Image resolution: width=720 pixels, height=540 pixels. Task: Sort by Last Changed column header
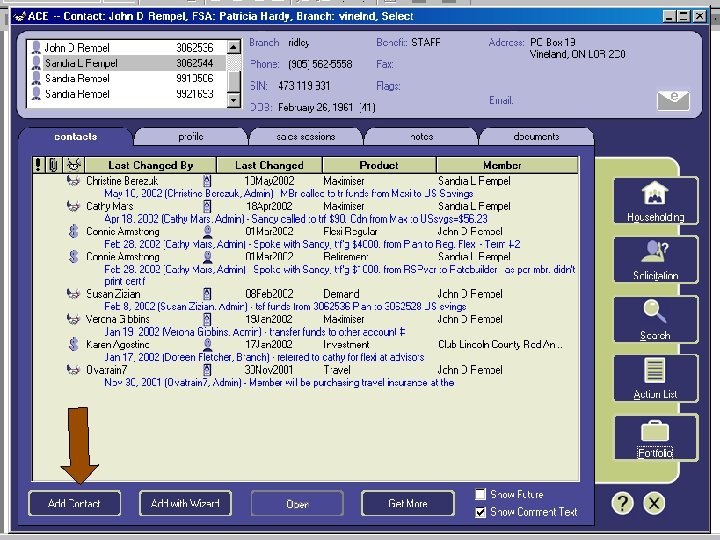269,165
